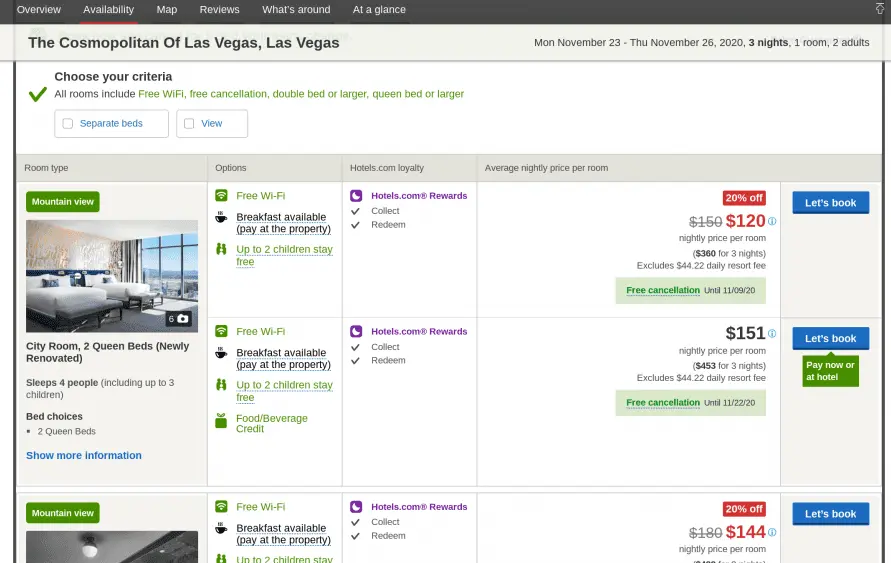The width and height of the screenshot is (891, 563).
Task: Open the City Room bedroom photo
Action: pyautogui.click(x=112, y=276)
